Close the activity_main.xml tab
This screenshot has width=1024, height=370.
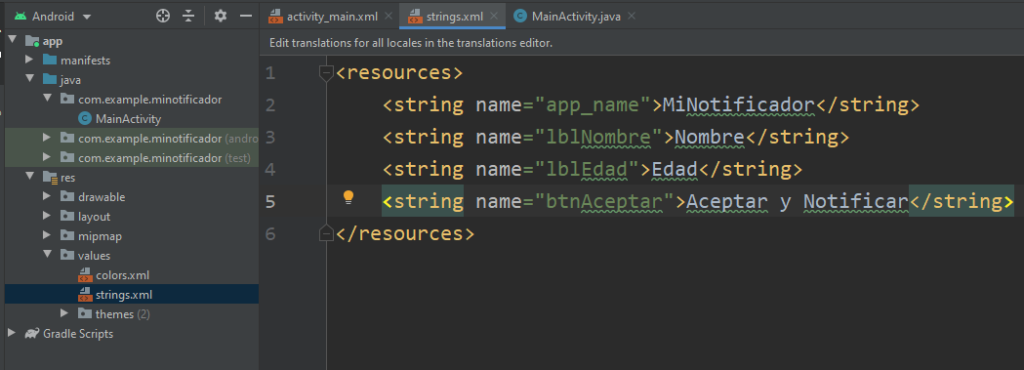389,17
